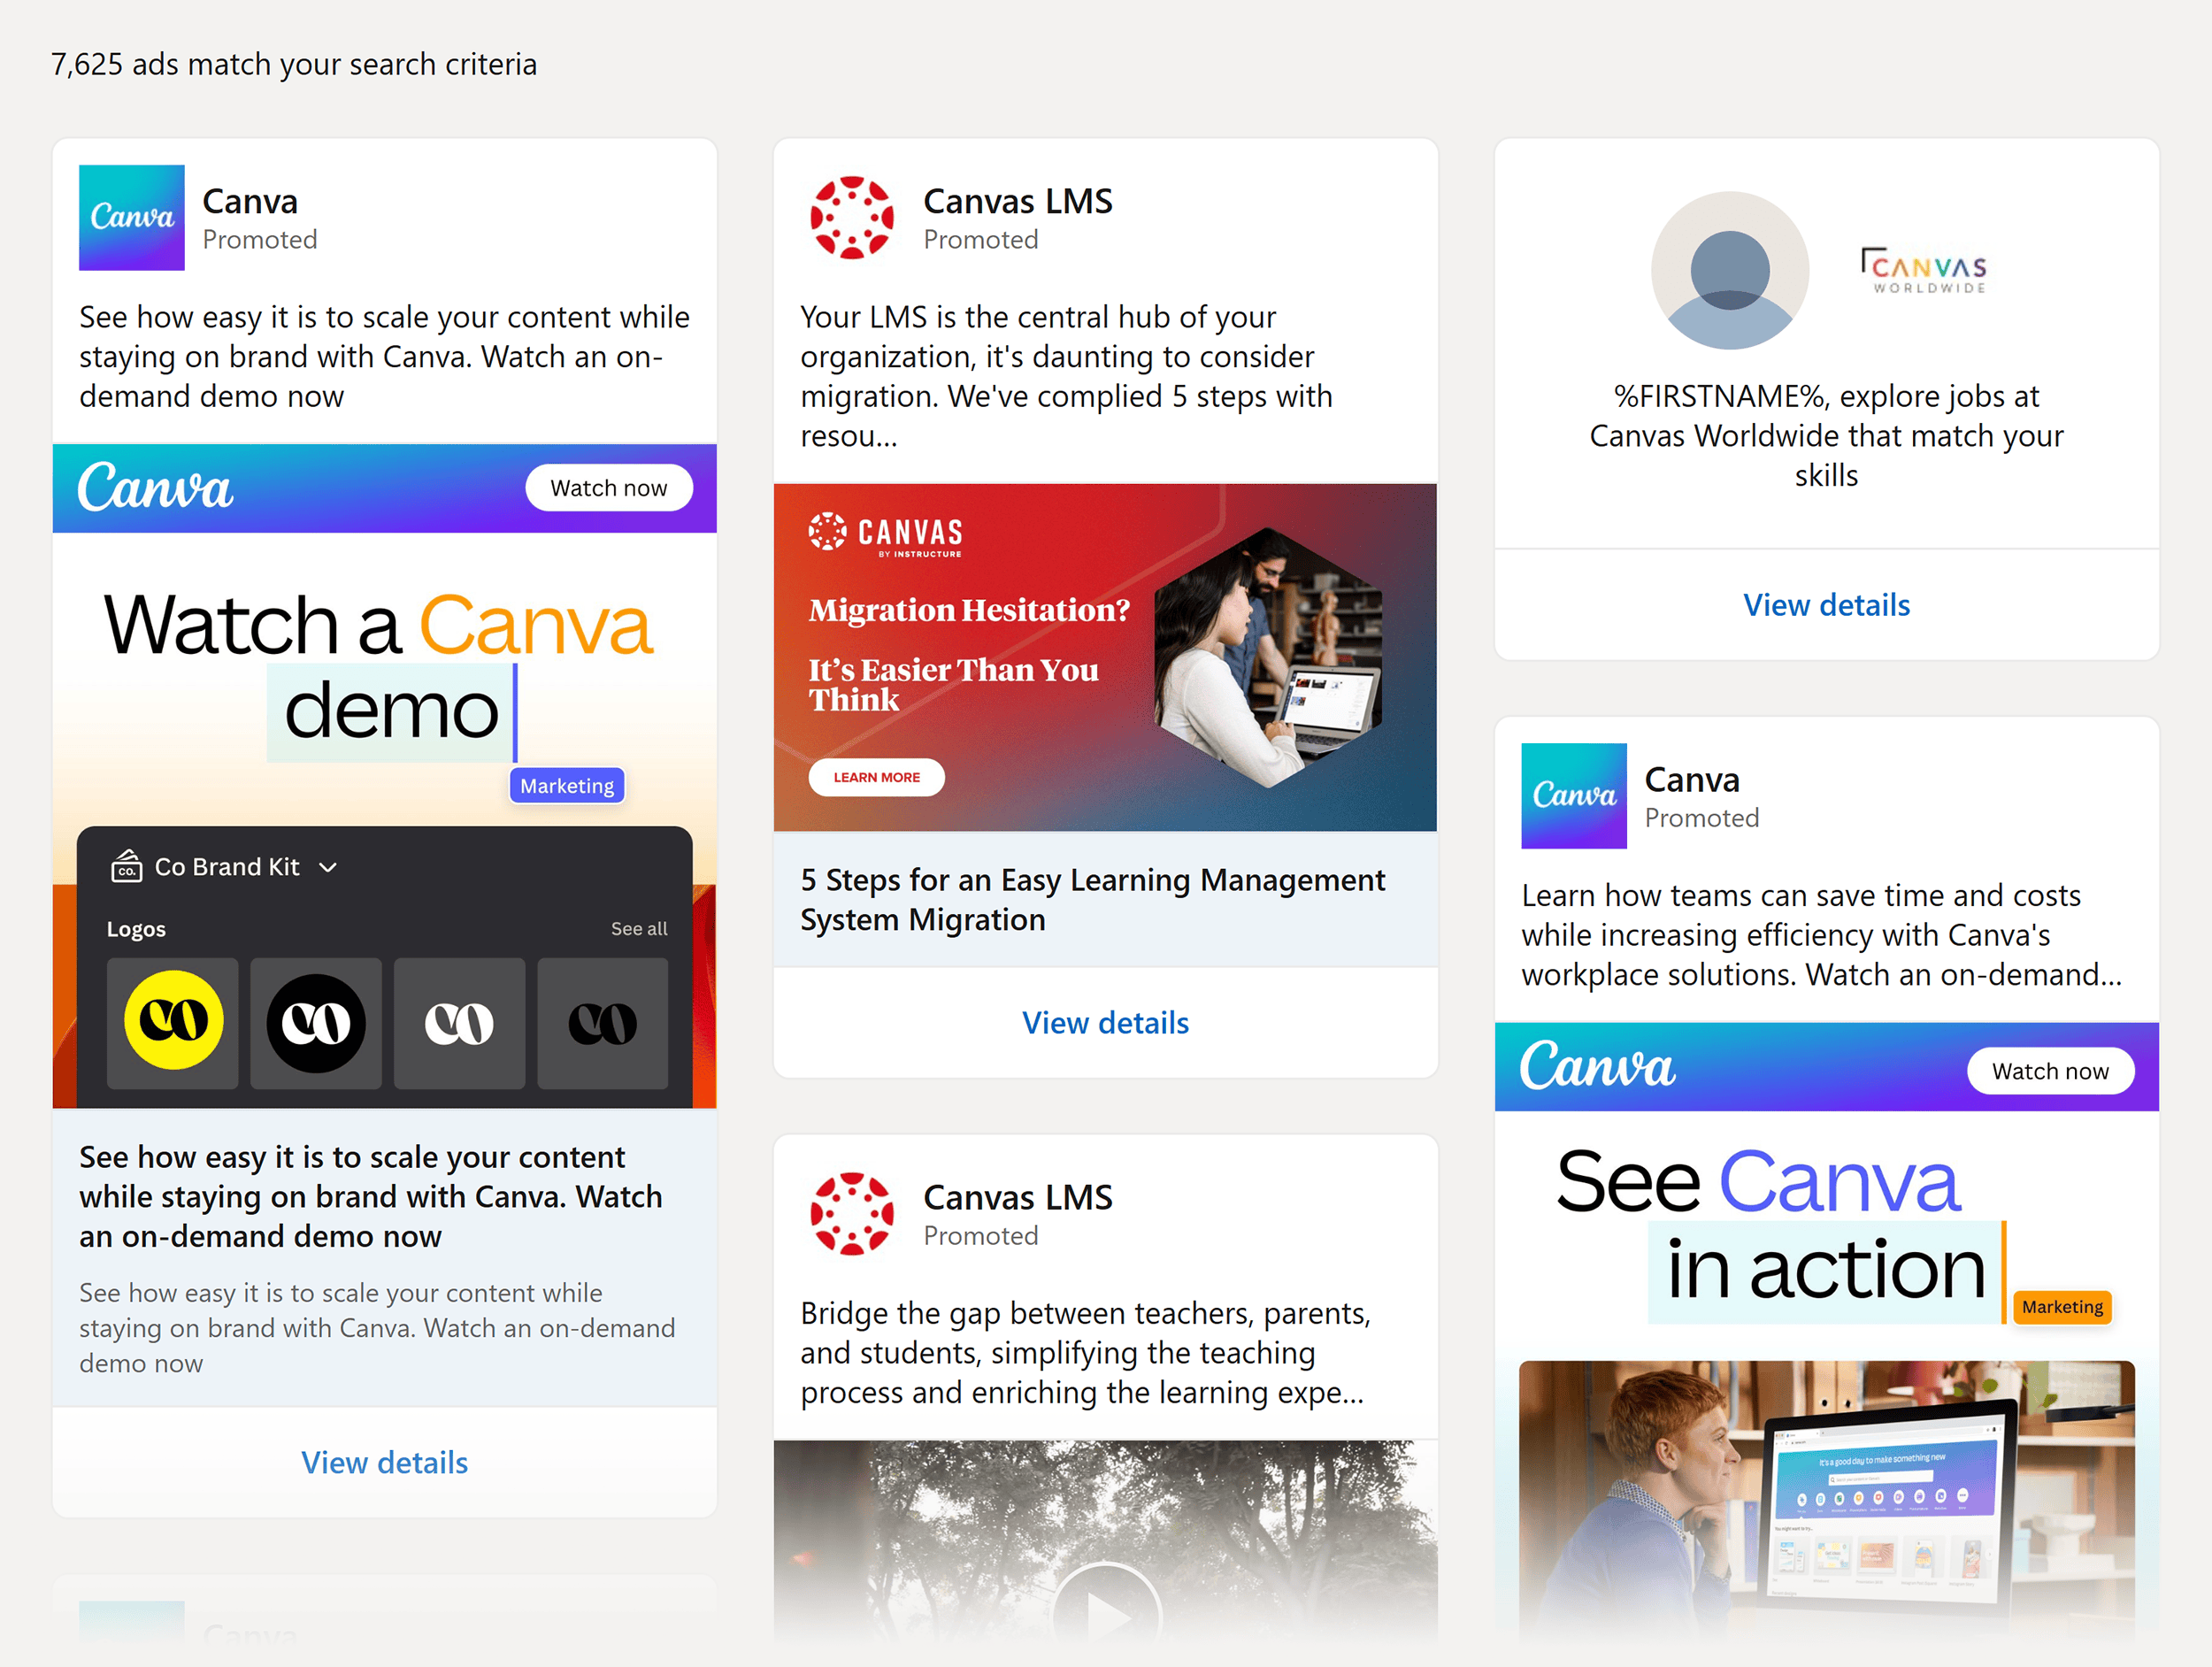Click the Marketing tag on See Canva in action
2212x1667 pixels.
click(2062, 1306)
